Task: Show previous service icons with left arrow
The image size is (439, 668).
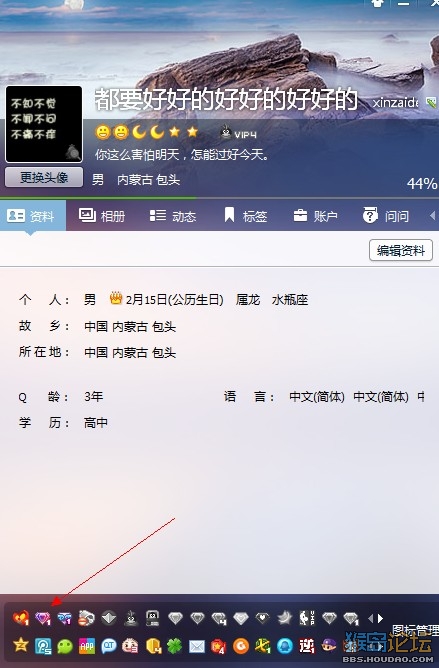Action: coord(370,618)
